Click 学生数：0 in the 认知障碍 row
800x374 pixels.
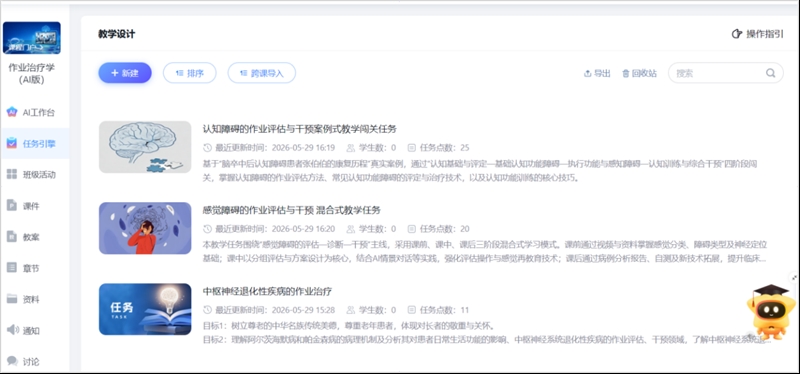[x=377, y=148]
